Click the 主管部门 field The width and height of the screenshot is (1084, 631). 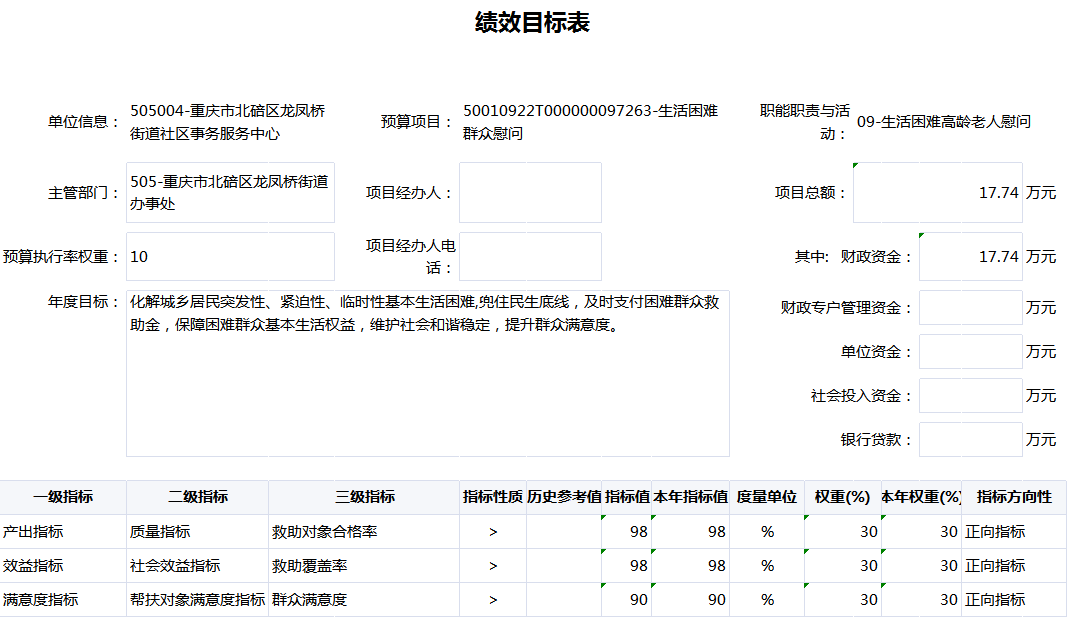tap(230, 192)
